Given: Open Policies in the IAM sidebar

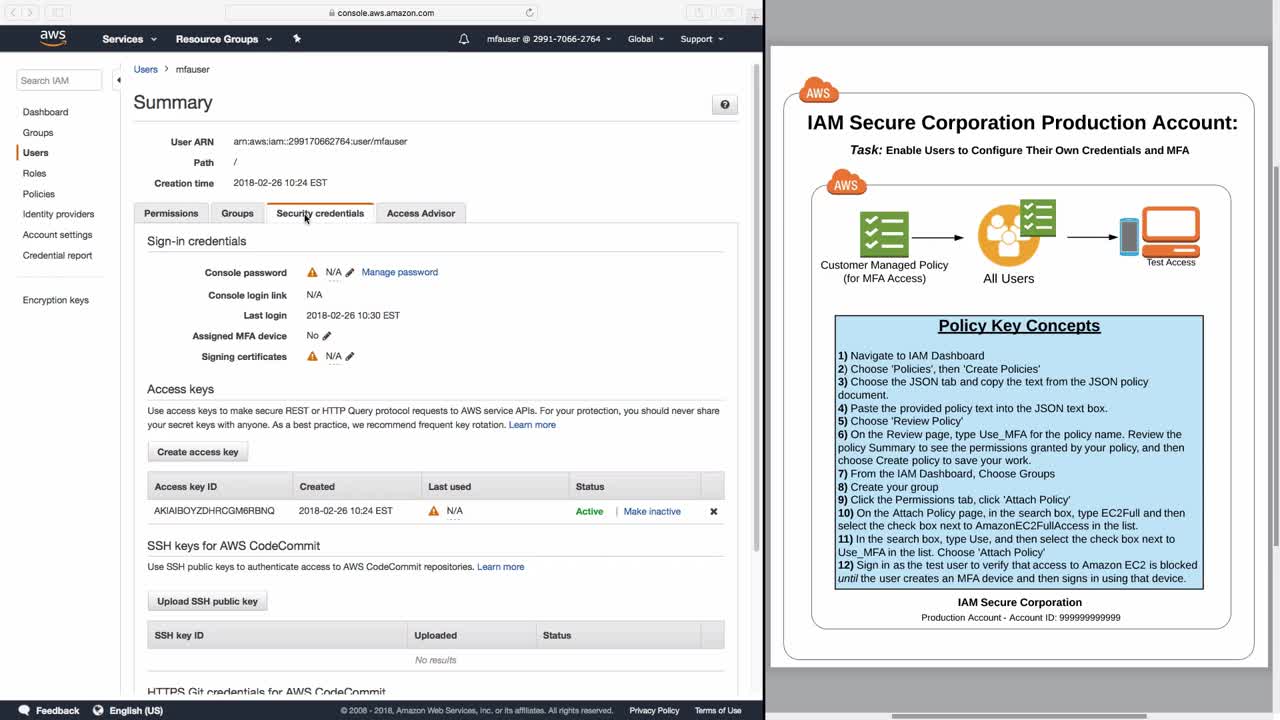Looking at the screenshot, I should point(39,194).
